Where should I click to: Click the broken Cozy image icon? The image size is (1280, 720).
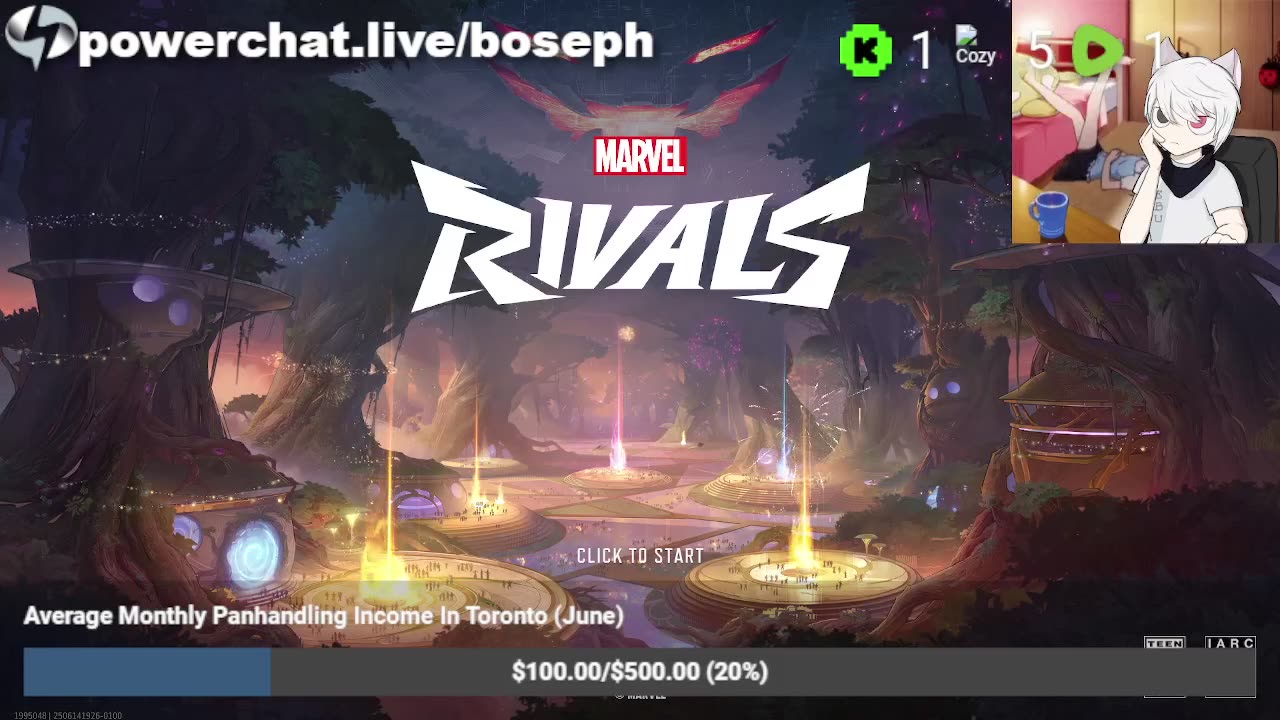(965, 37)
